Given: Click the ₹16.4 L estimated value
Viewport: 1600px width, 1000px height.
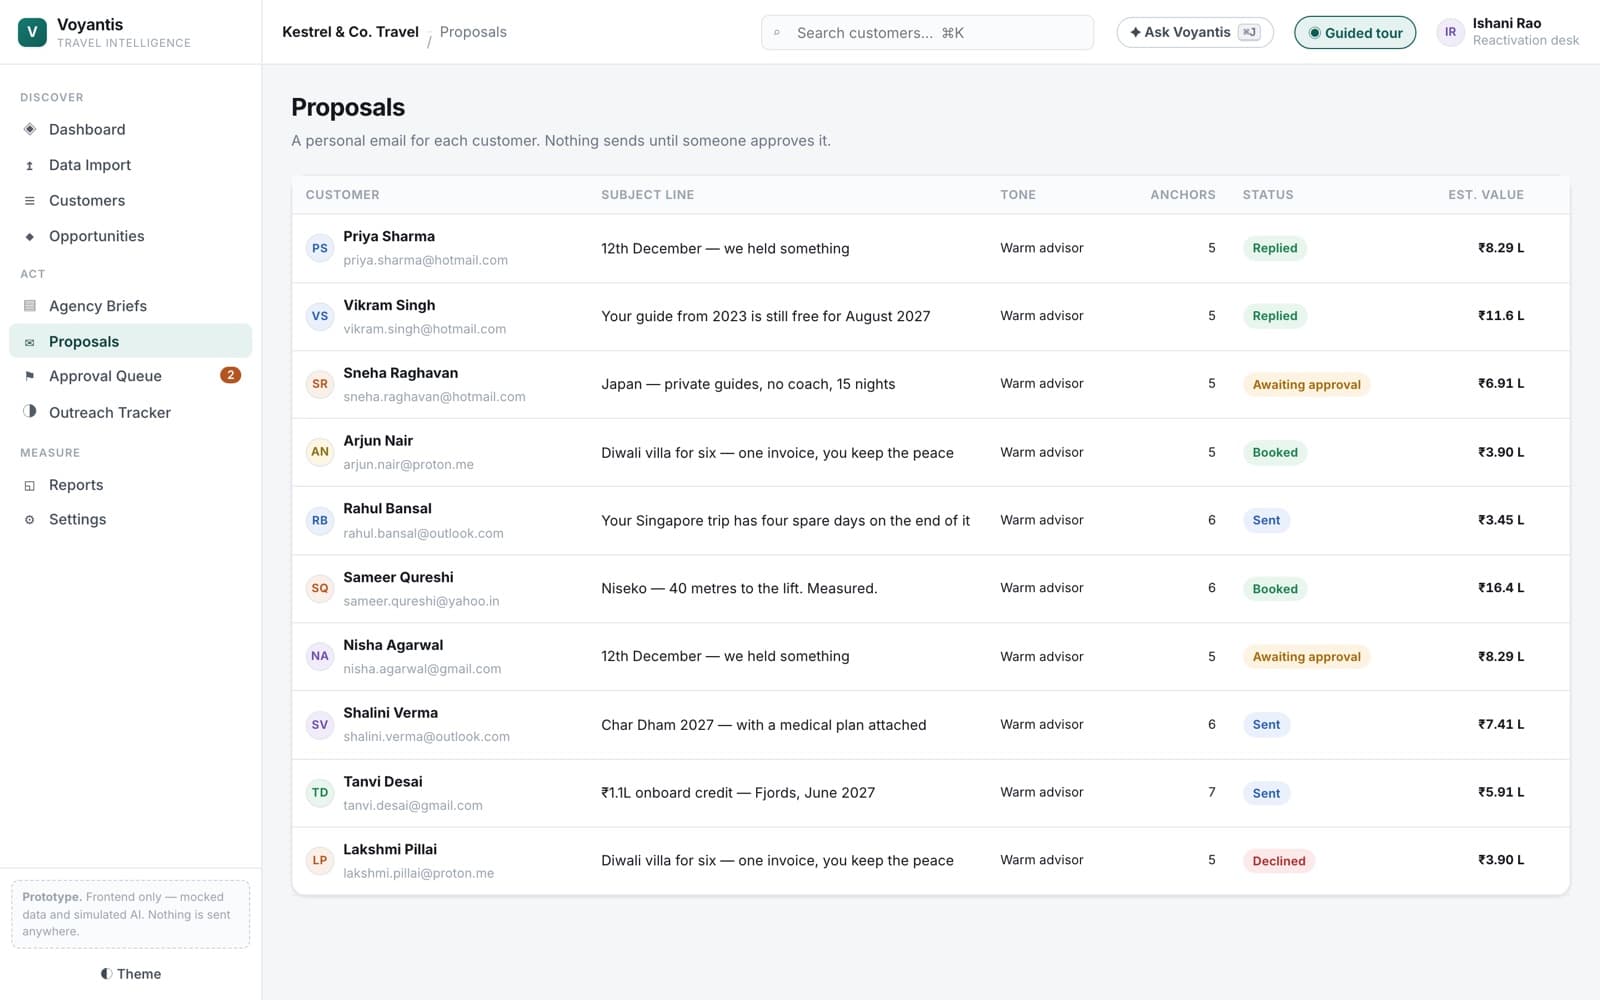Looking at the screenshot, I should pos(1501,588).
